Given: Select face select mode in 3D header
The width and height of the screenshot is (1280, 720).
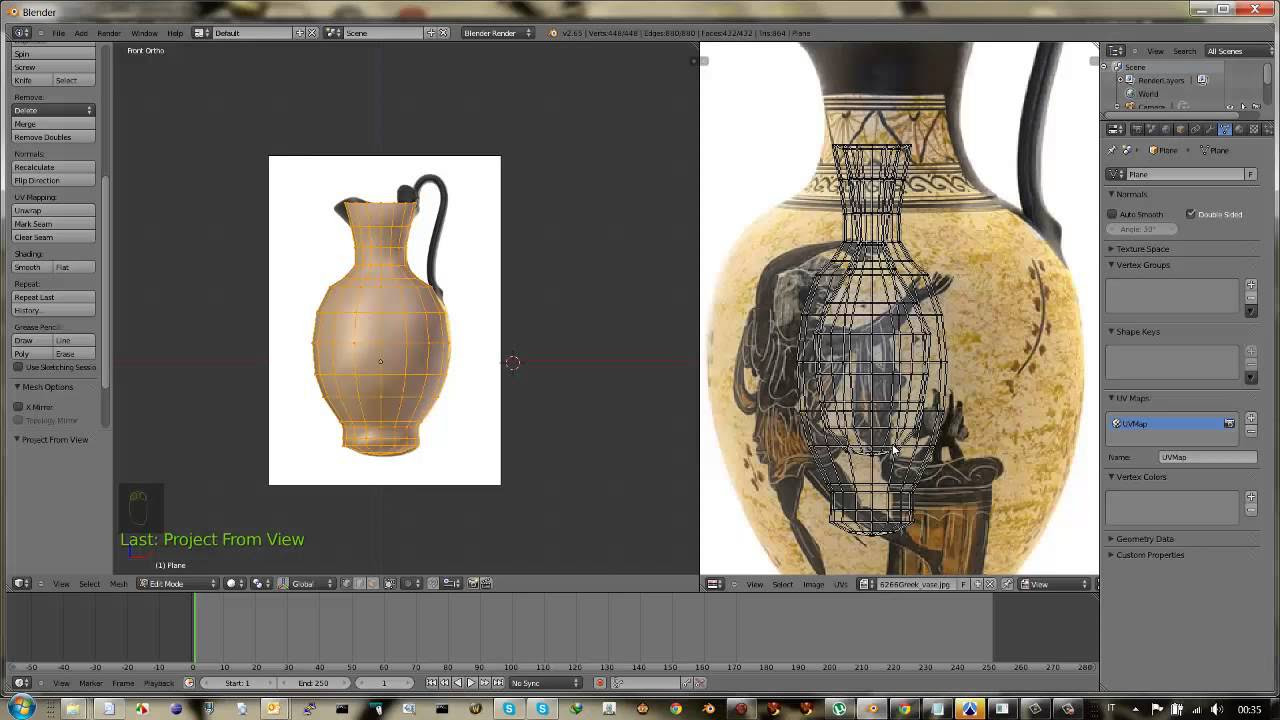Looking at the screenshot, I should (x=373, y=583).
